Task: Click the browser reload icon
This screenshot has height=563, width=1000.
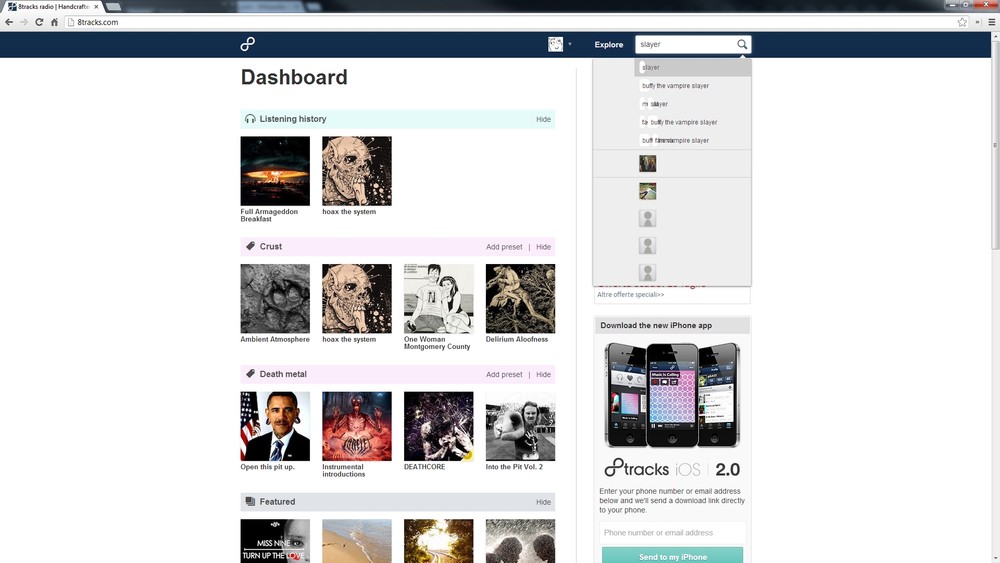Action: coord(39,22)
